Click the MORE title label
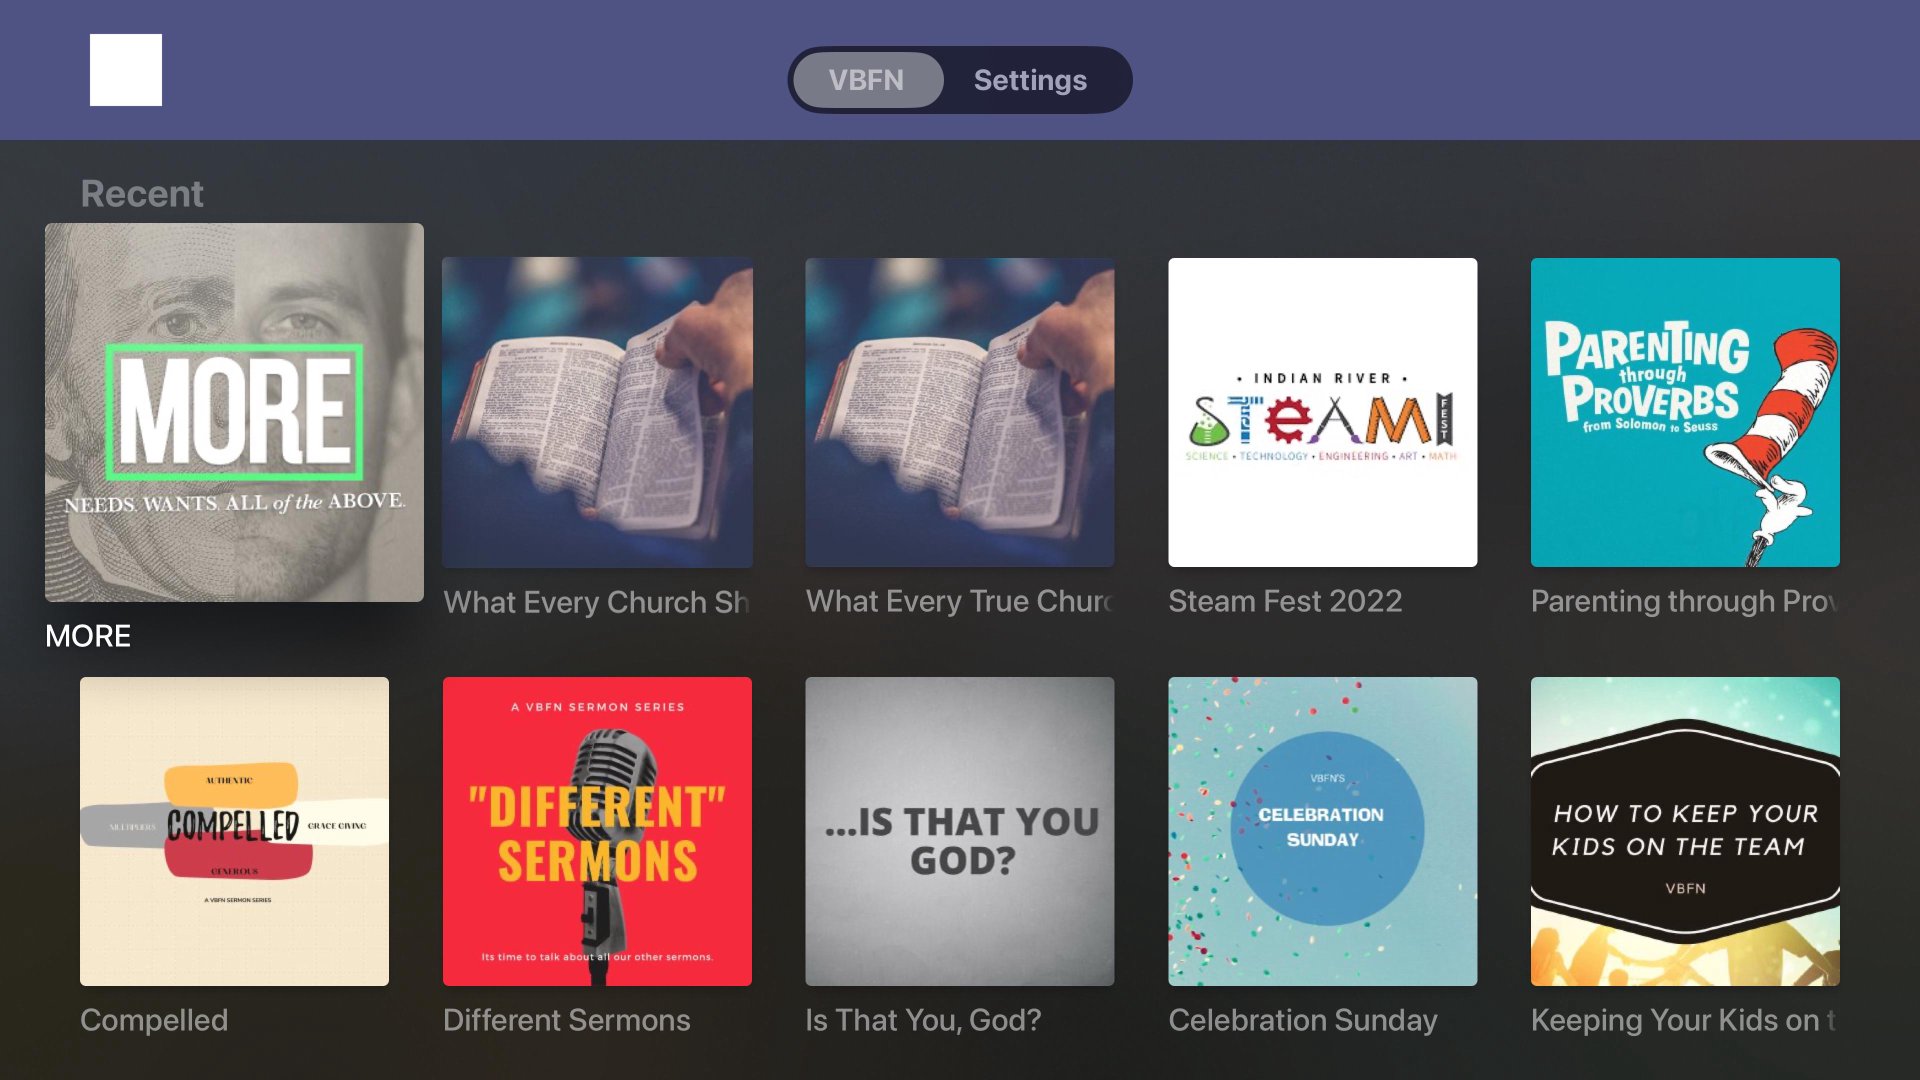 [88, 636]
